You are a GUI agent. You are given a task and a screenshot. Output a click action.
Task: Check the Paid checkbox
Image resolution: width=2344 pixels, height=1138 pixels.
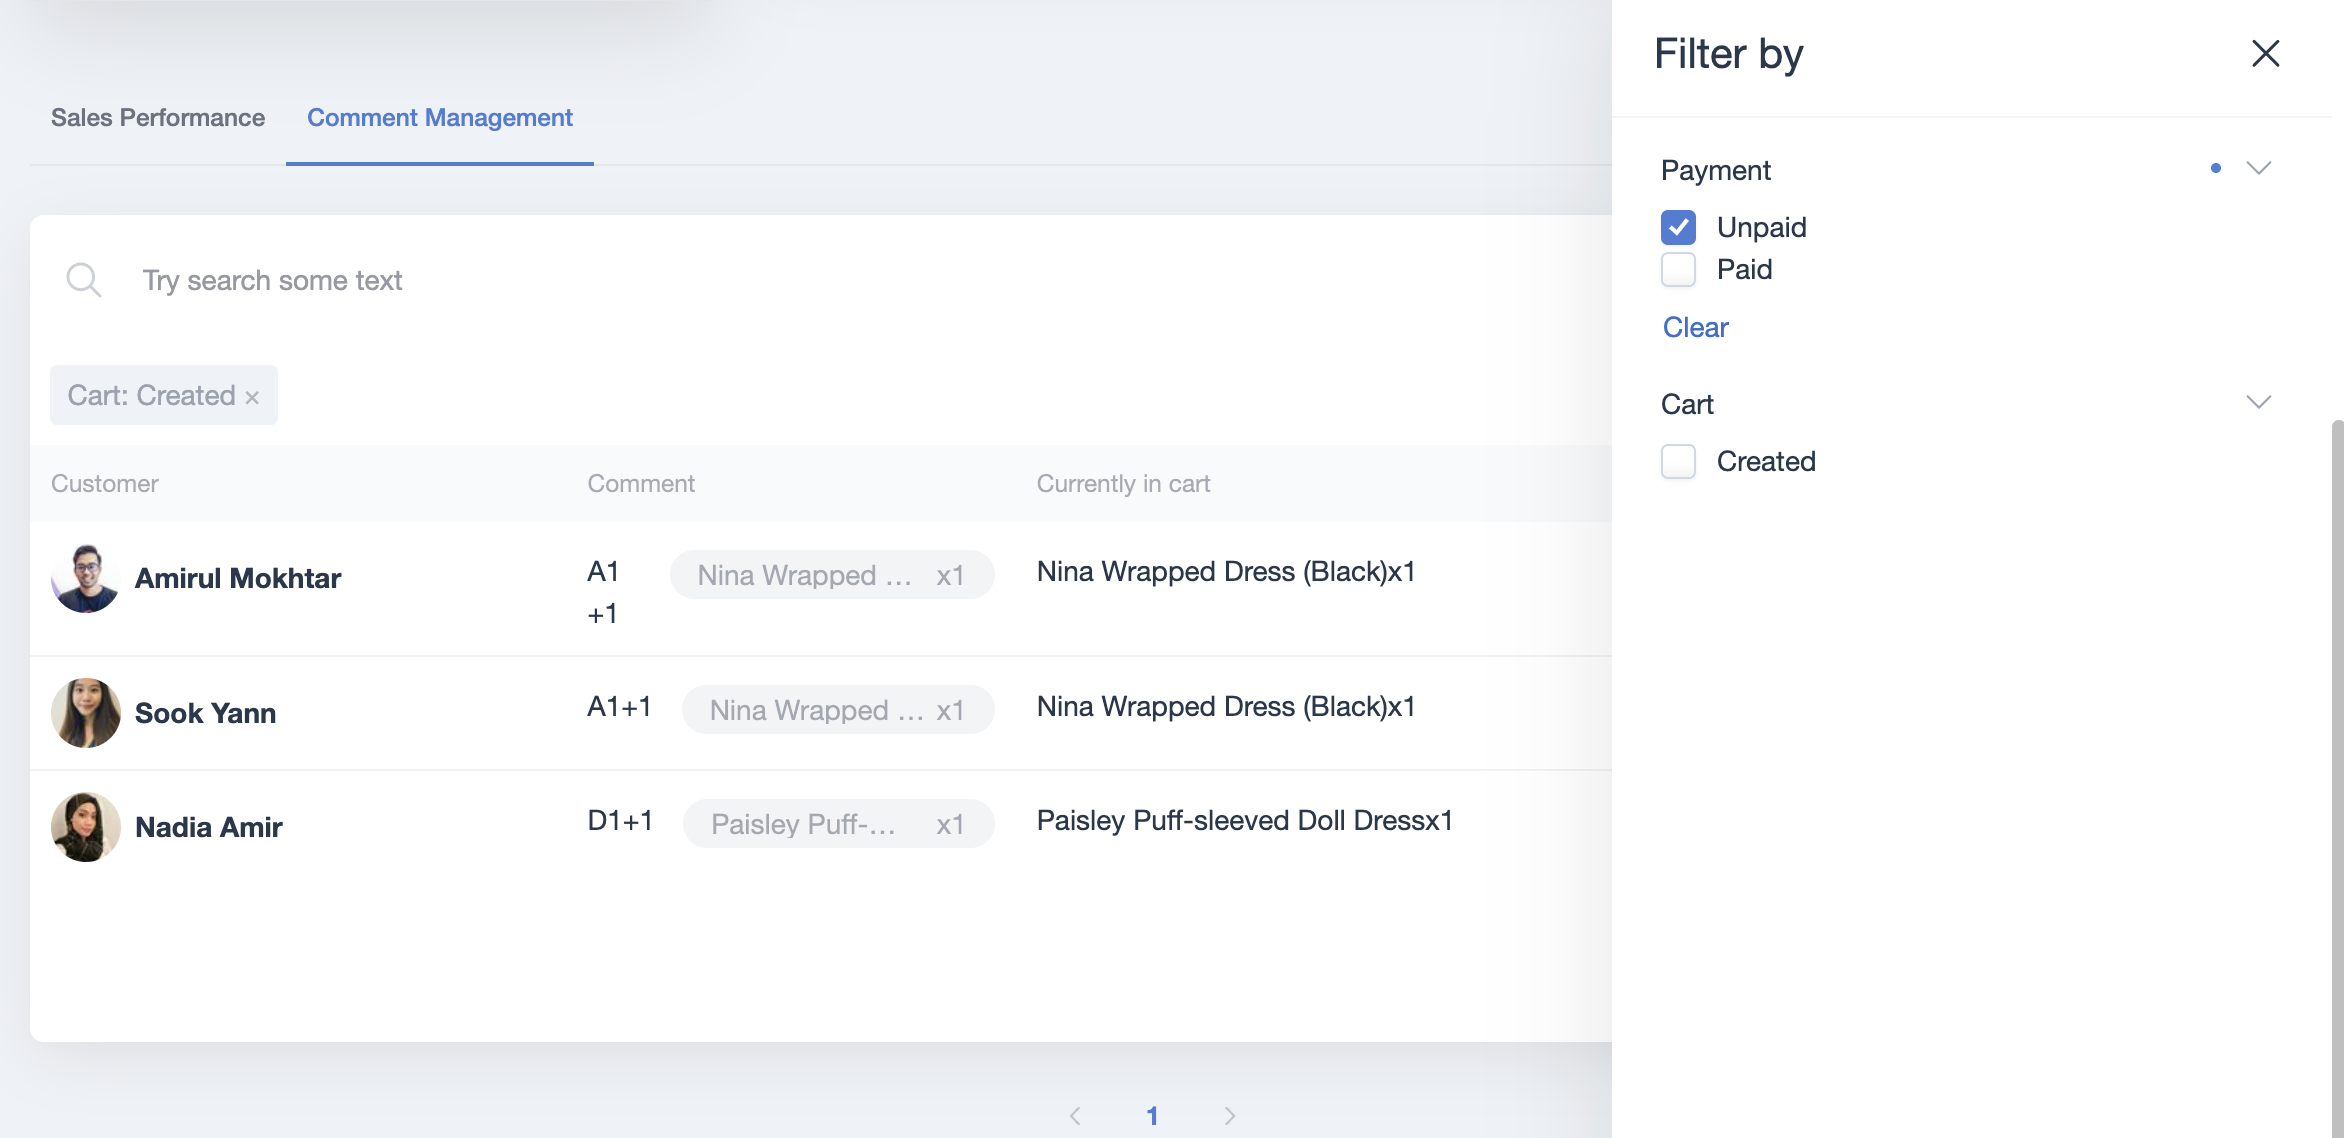(x=1678, y=269)
